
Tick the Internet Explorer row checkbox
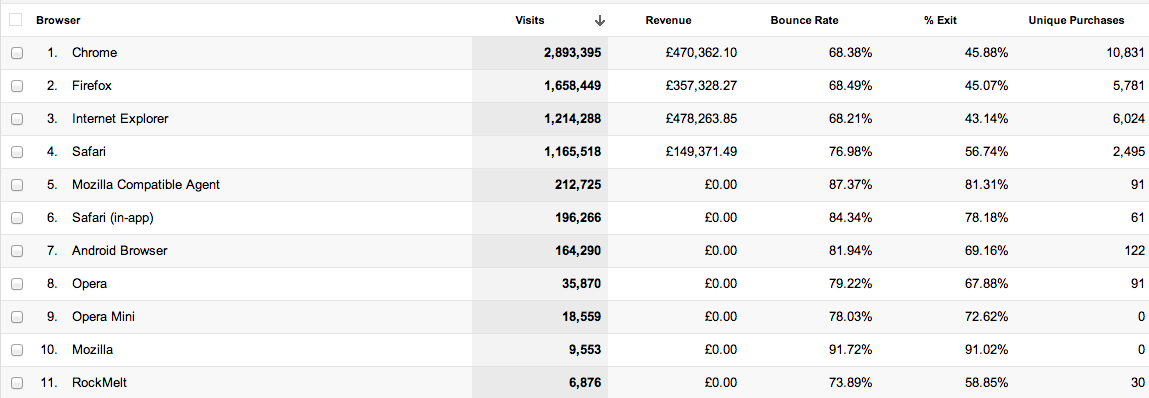17,119
